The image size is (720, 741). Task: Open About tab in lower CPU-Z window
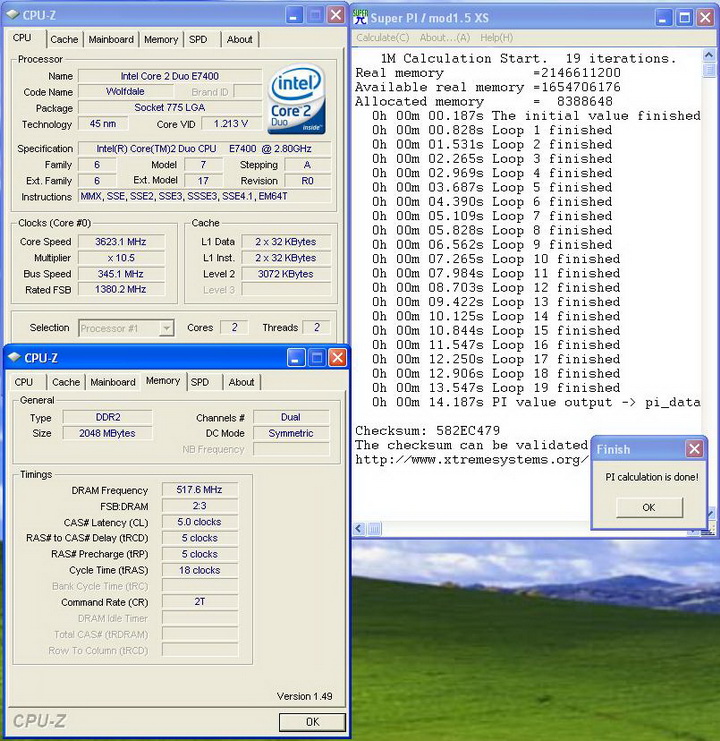[241, 382]
